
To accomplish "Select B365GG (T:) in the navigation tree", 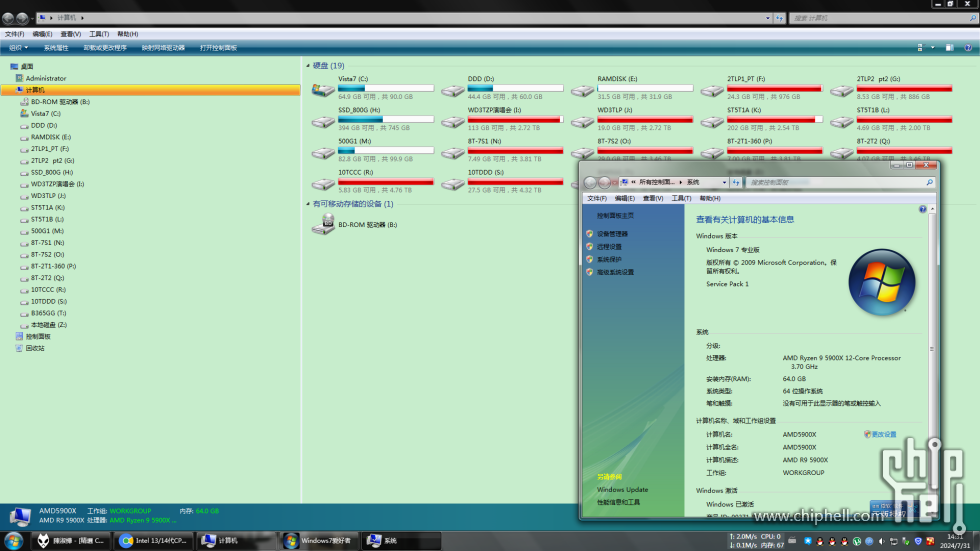I will [48, 313].
